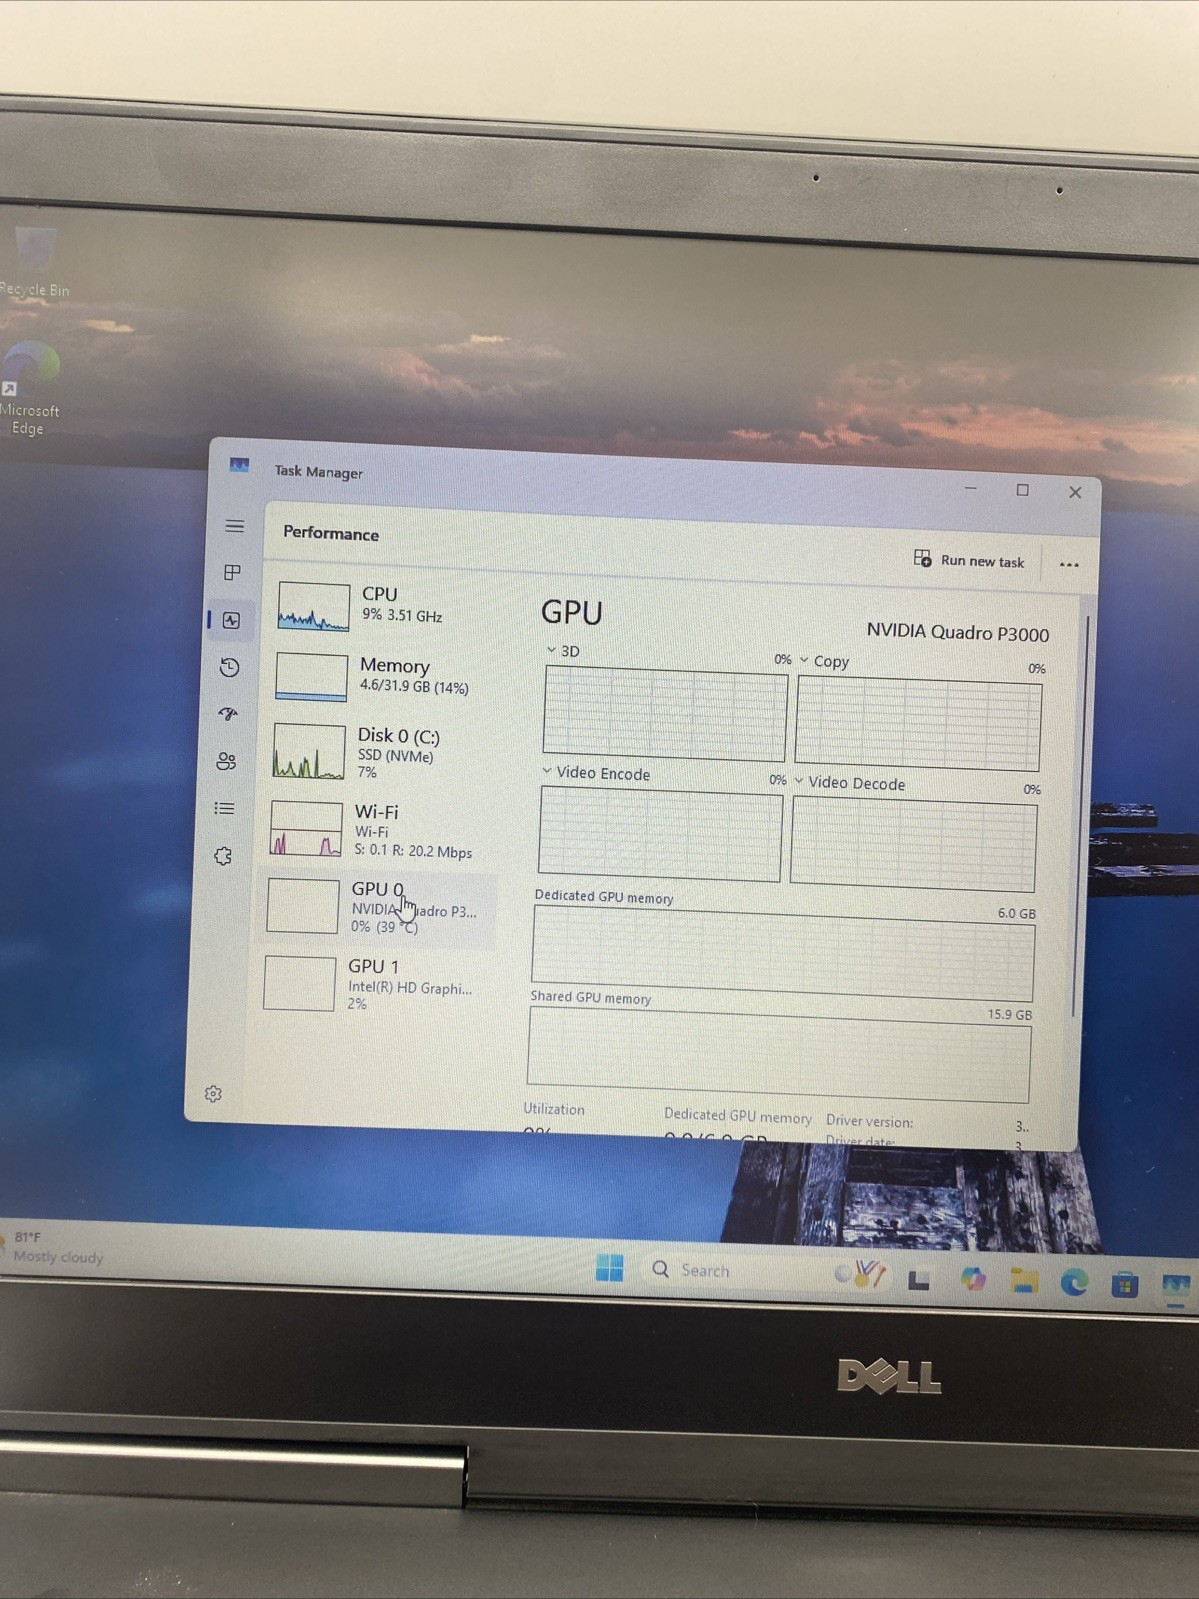Maximize the Task Manager window

tap(1022, 490)
